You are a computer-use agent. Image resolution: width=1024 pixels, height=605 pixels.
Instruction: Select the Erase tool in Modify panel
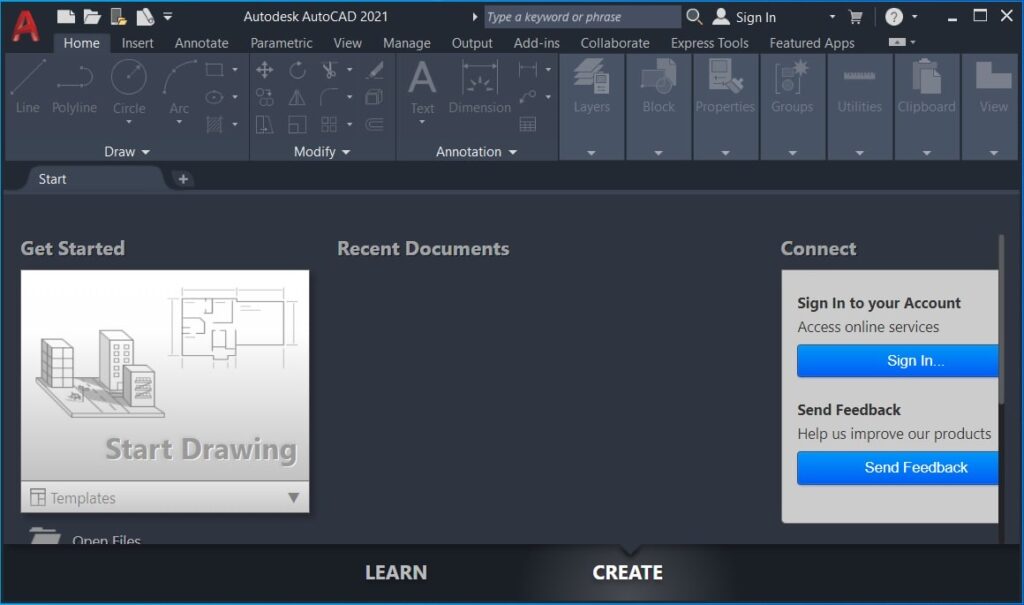click(375, 69)
